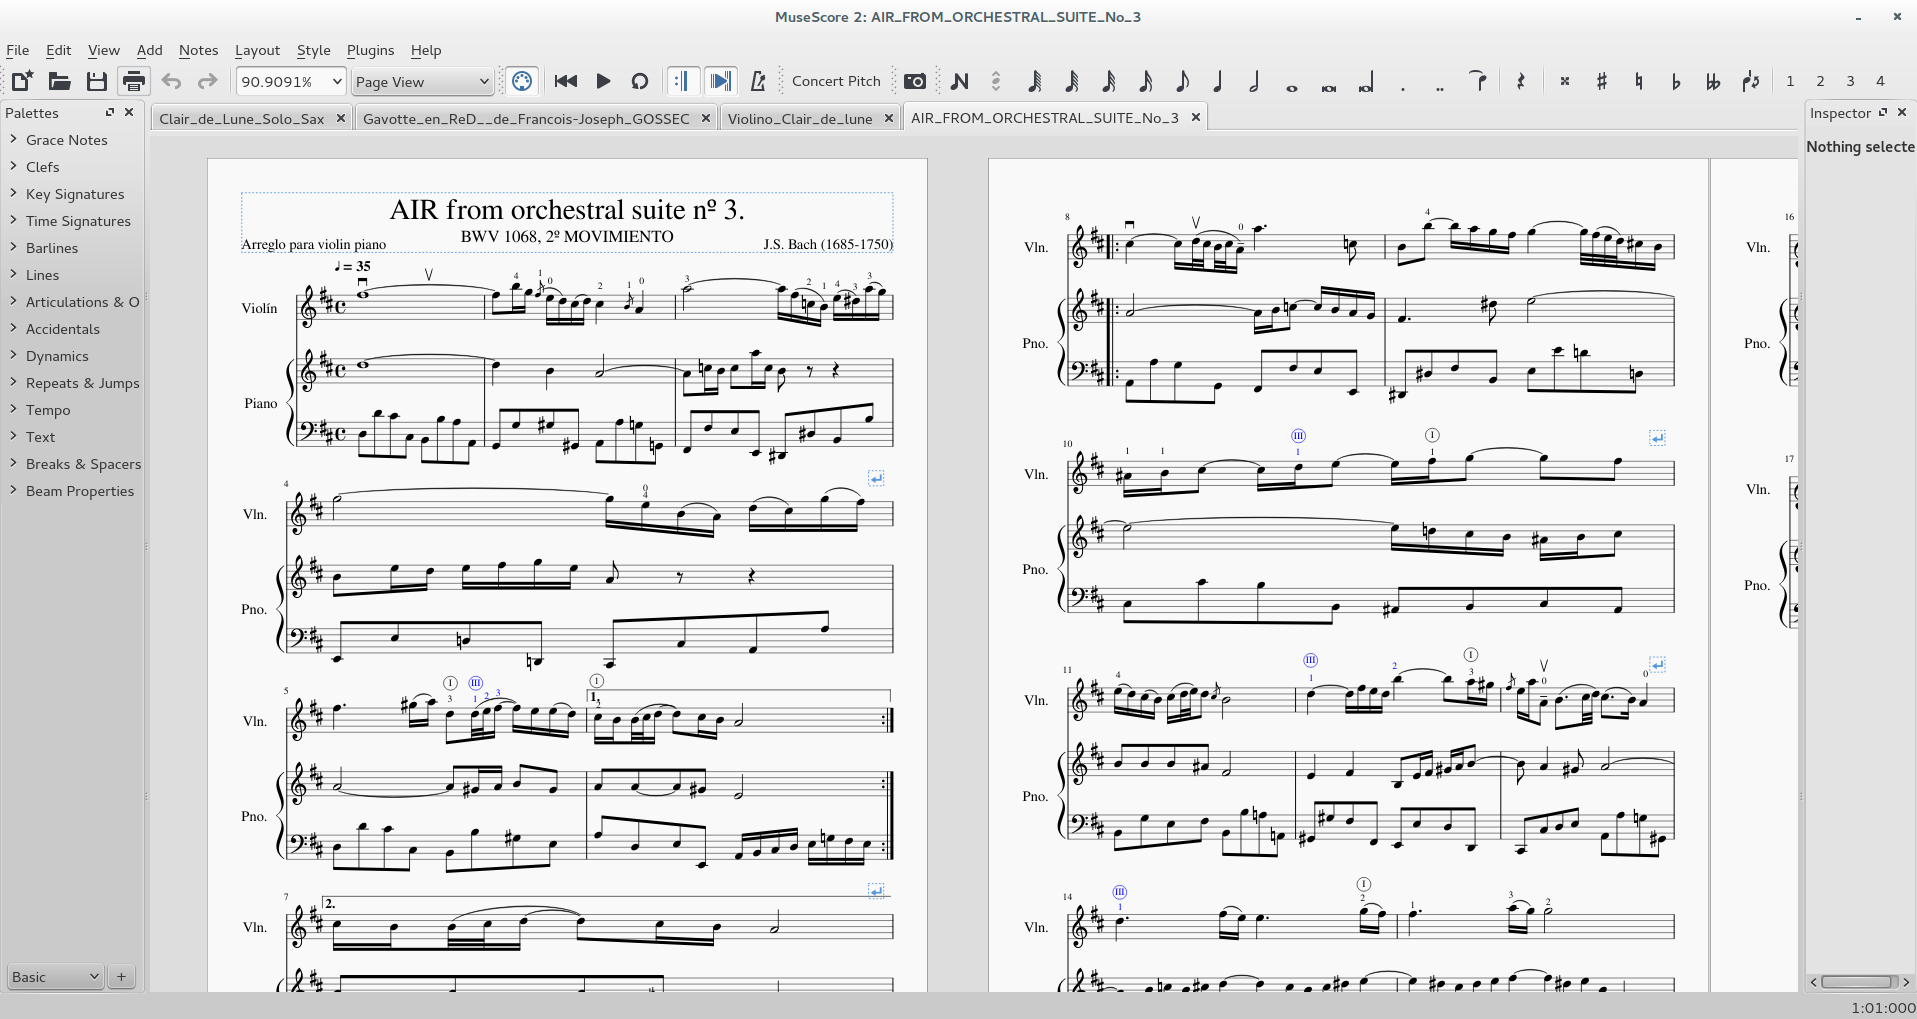Select quarter note duration
1917x1019 pixels.
point(1218,81)
